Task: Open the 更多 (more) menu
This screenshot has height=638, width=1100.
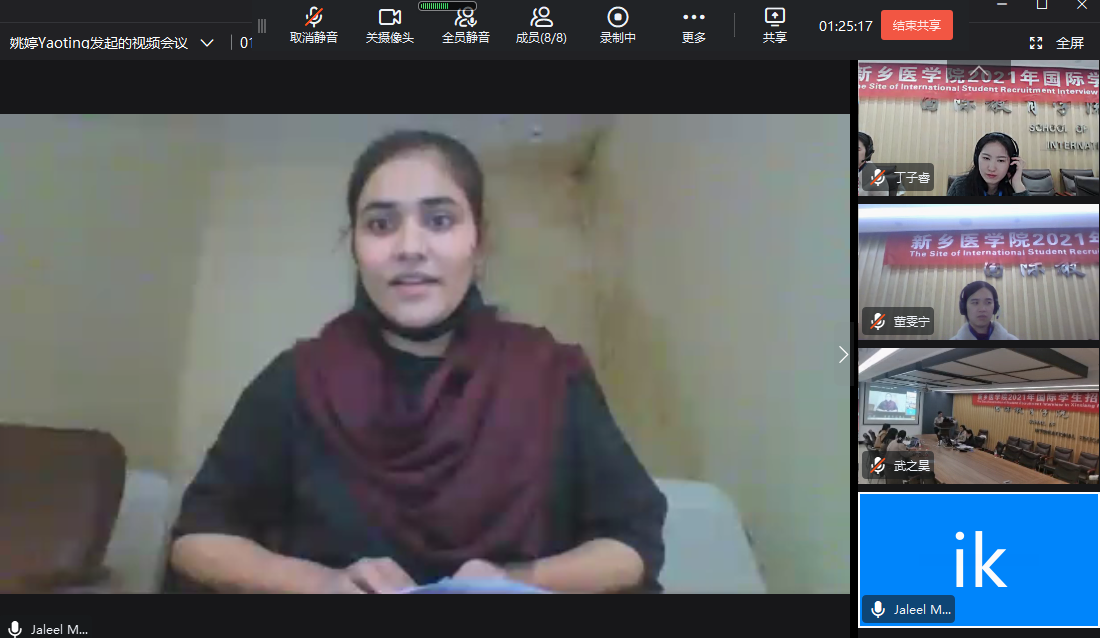Action: pos(693,18)
